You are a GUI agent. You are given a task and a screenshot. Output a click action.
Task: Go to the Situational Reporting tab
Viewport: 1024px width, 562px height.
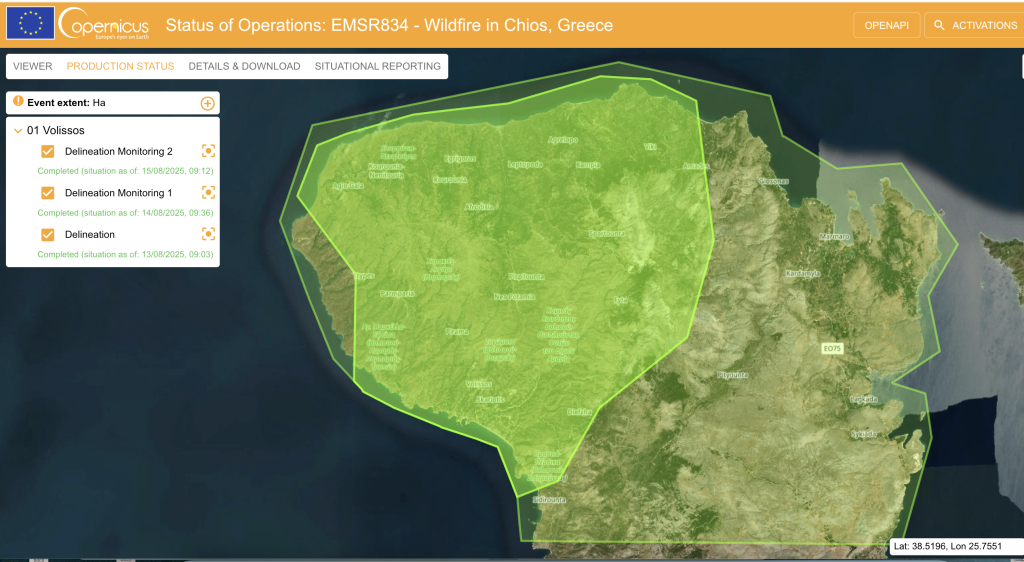coord(377,66)
